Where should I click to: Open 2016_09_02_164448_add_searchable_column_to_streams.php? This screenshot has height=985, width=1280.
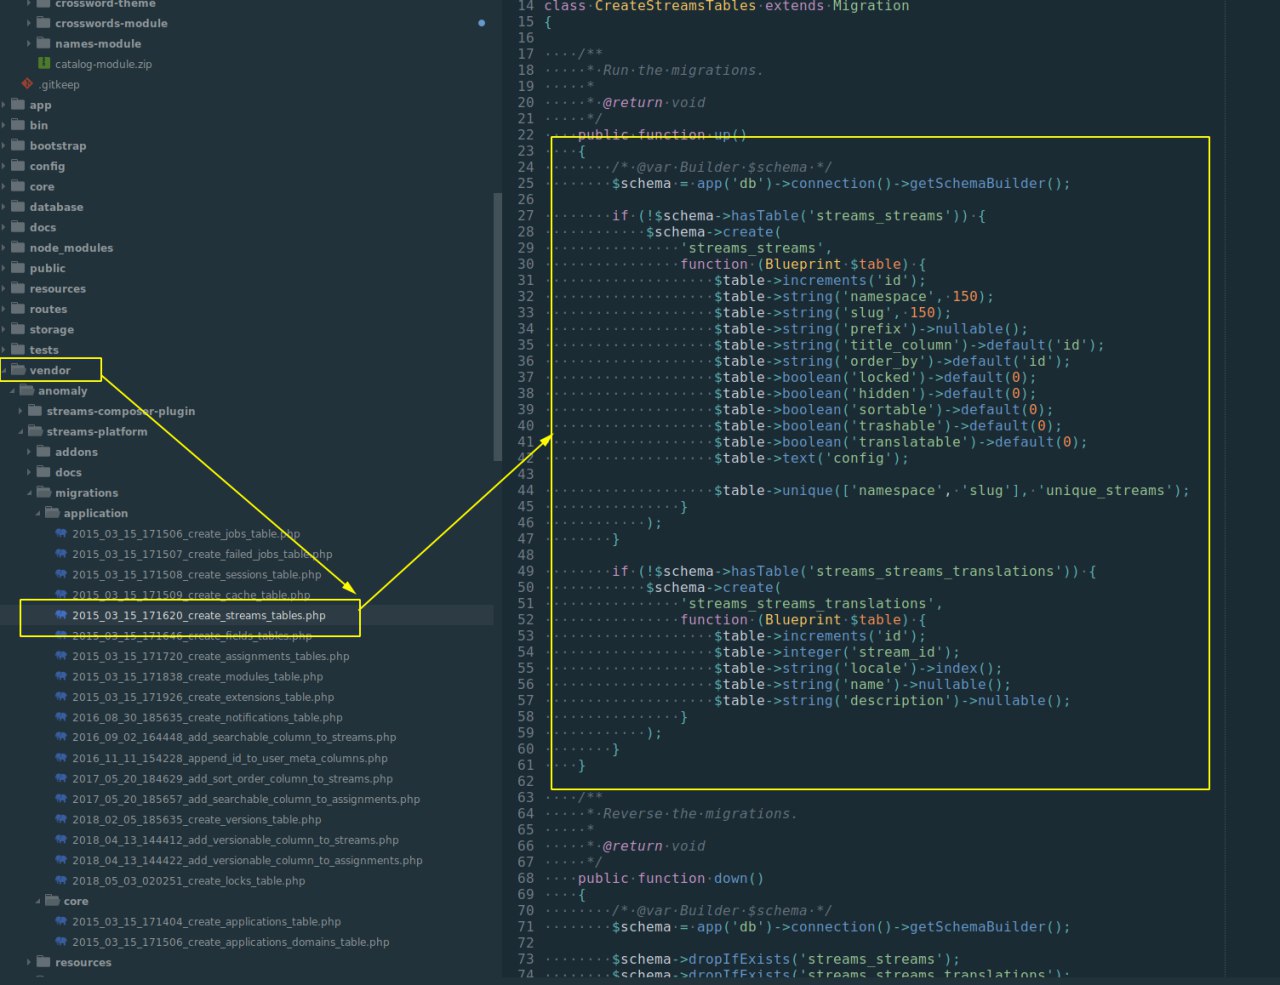234,738
